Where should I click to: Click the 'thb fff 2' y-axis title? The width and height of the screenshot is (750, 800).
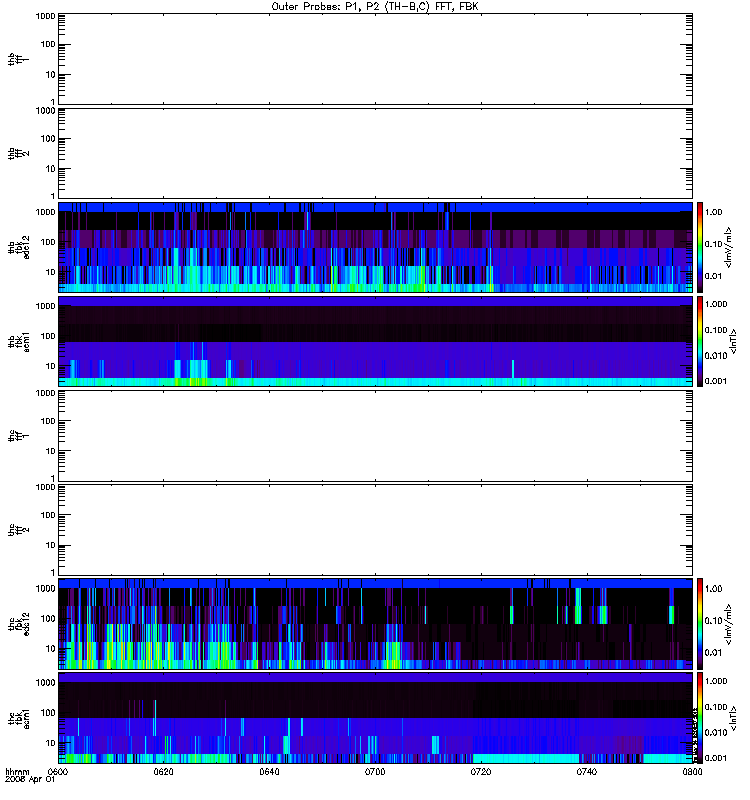(x=18, y=153)
